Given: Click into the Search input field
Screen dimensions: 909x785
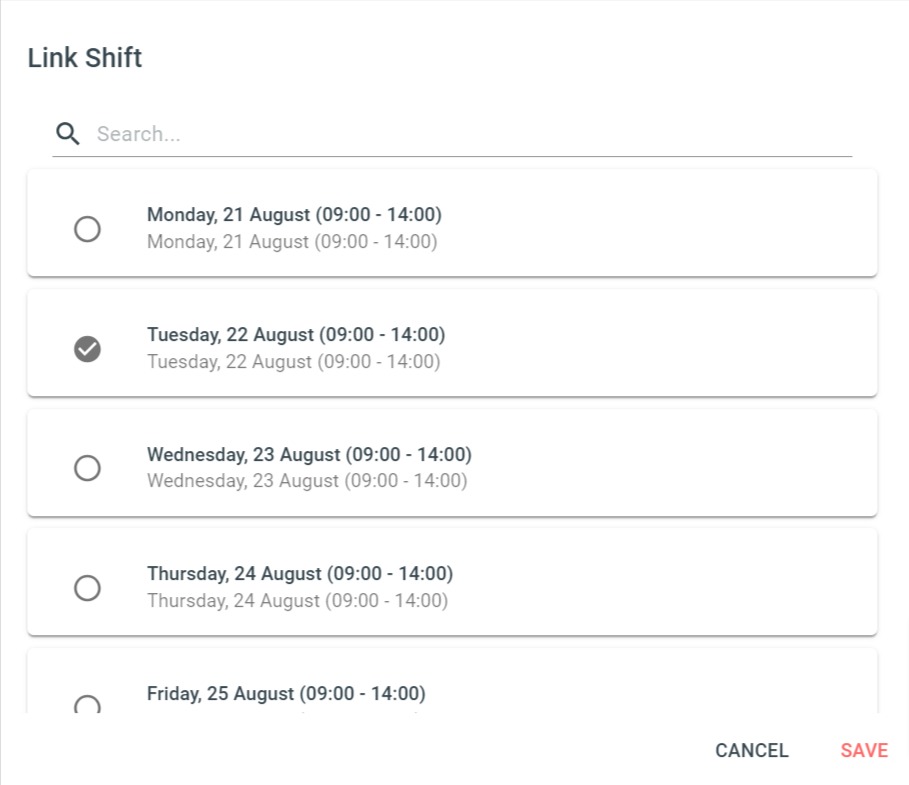Looking at the screenshot, I should pyautogui.click(x=472, y=134).
